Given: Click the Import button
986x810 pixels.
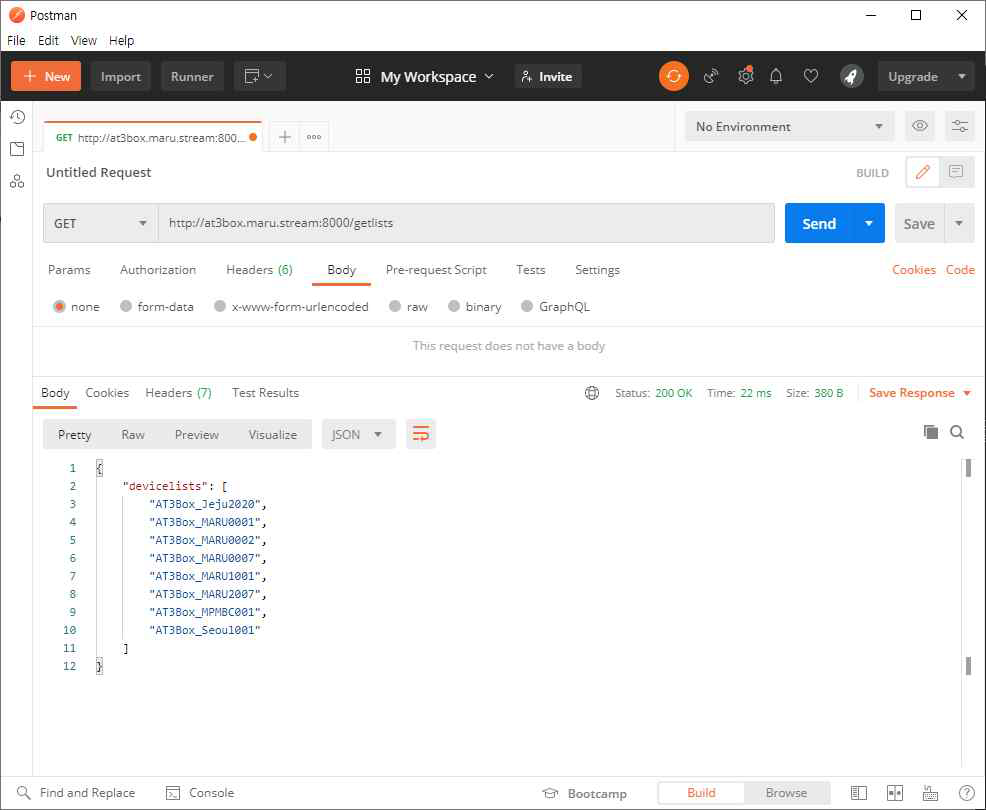Looking at the screenshot, I should point(121,77).
